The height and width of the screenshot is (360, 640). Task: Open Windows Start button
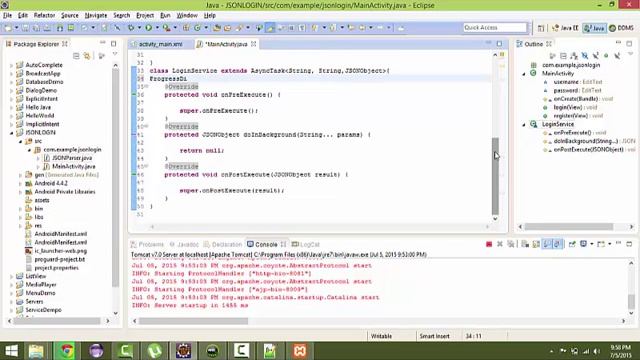click(x=11, y=351)
